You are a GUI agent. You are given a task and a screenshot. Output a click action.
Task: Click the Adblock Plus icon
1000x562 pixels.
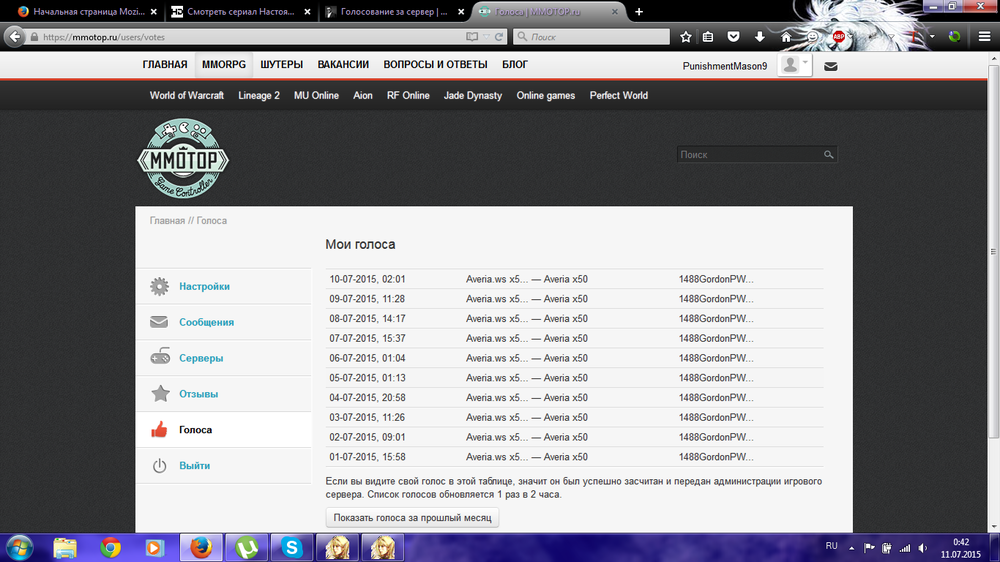coord(839,37)
